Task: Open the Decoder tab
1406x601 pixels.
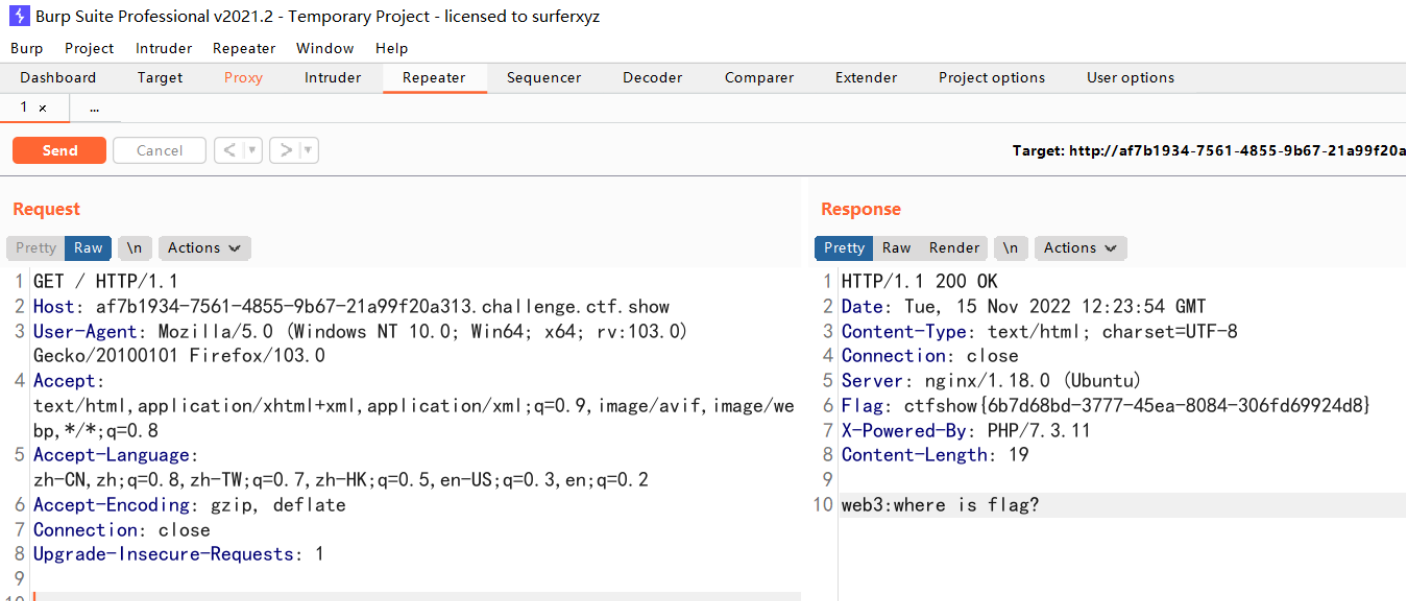Action: [652, 78]
